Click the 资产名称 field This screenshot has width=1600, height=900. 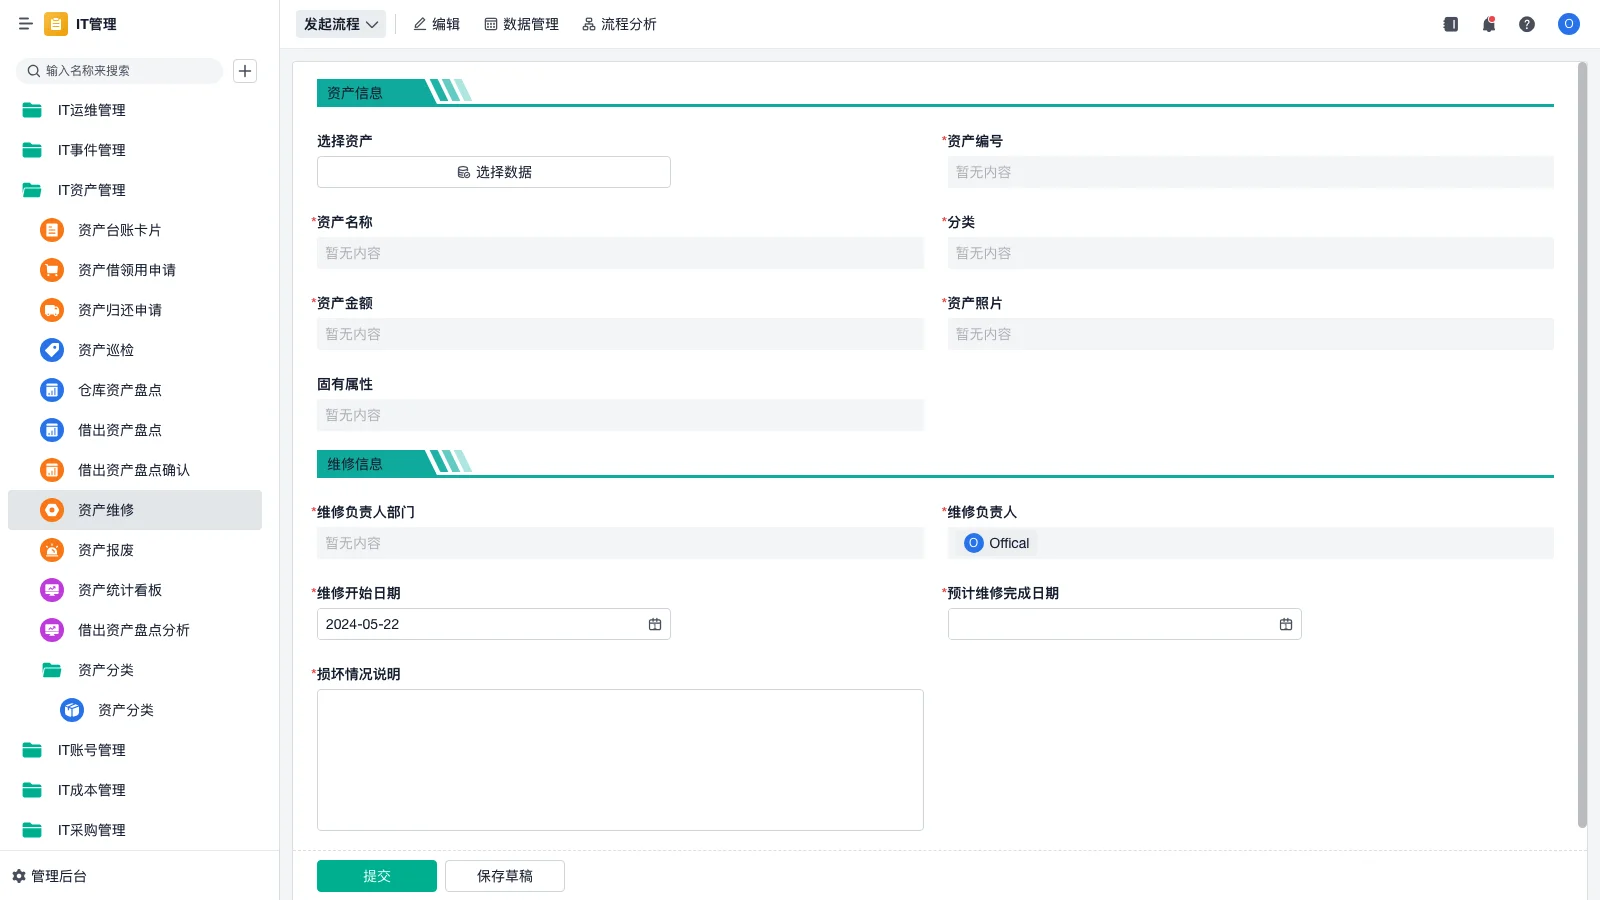620,253
